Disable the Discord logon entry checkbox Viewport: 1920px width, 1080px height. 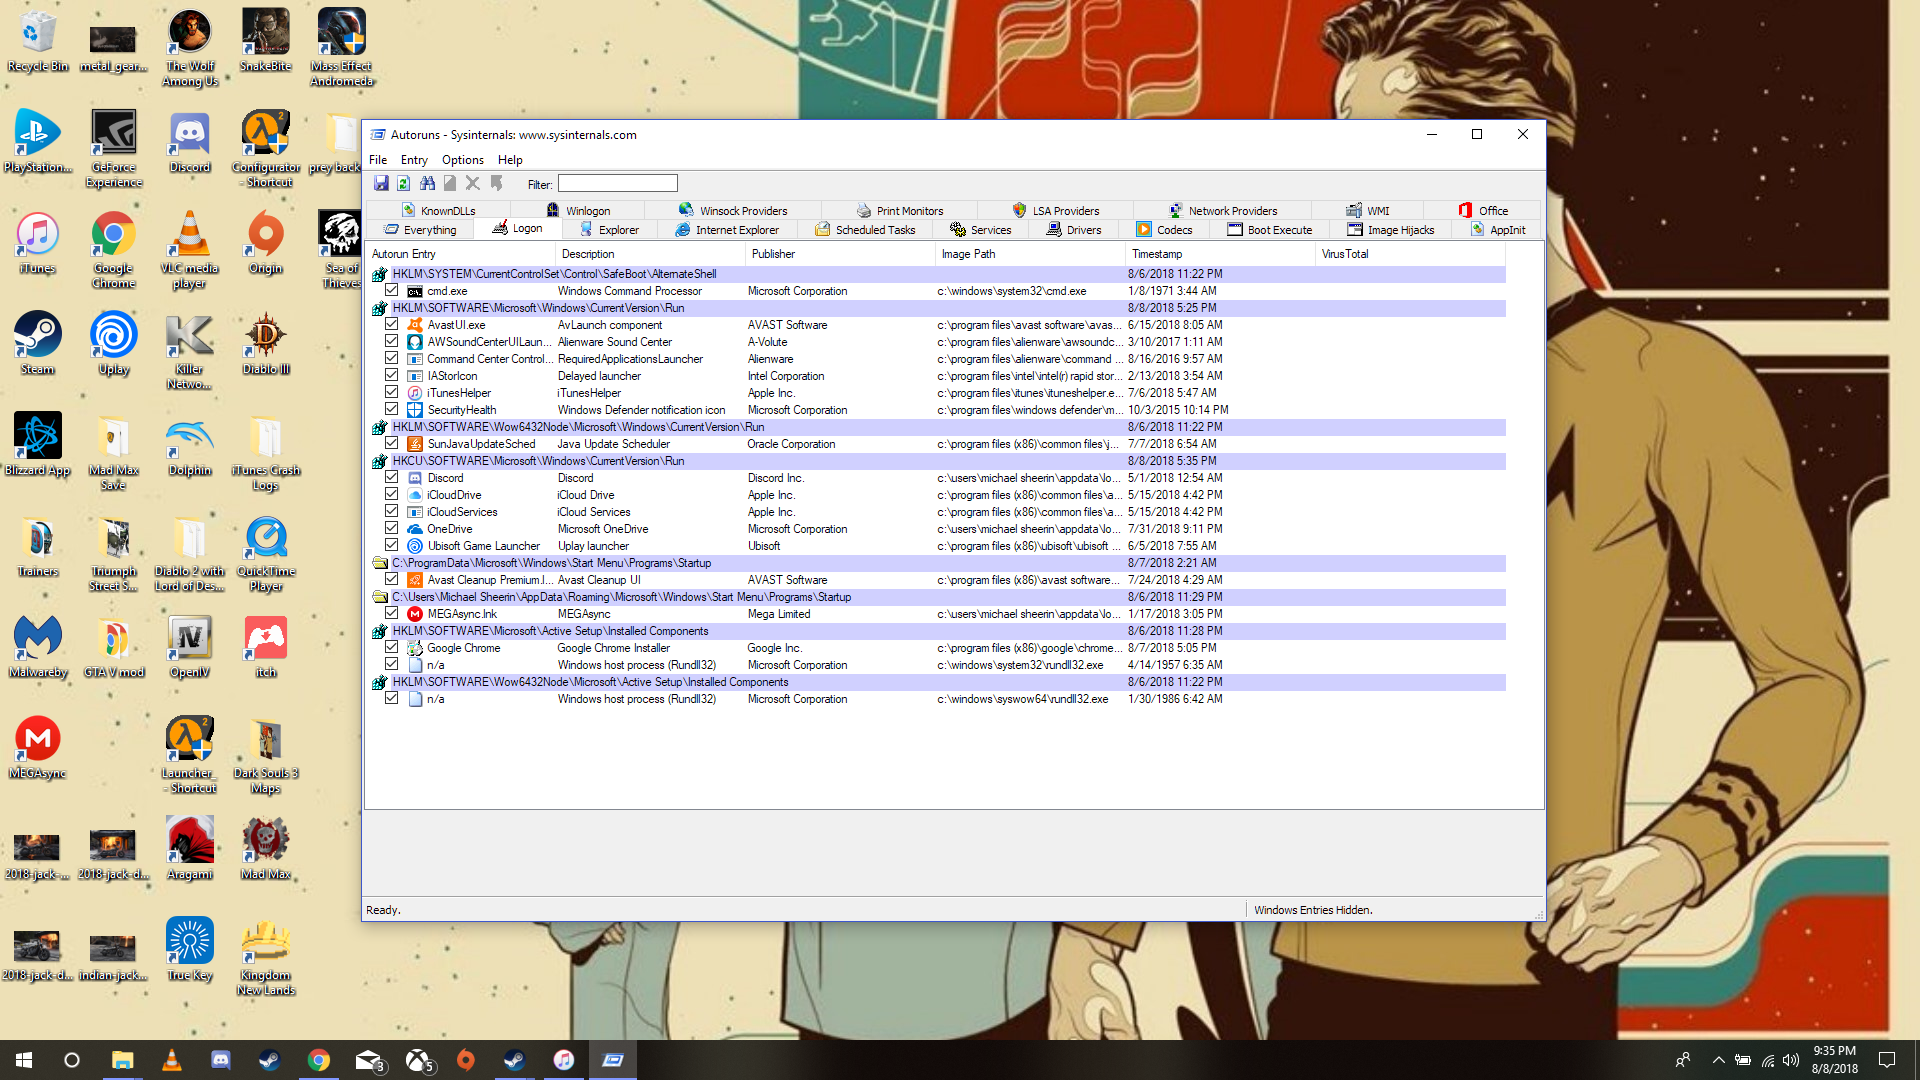[x=392, y=477]
